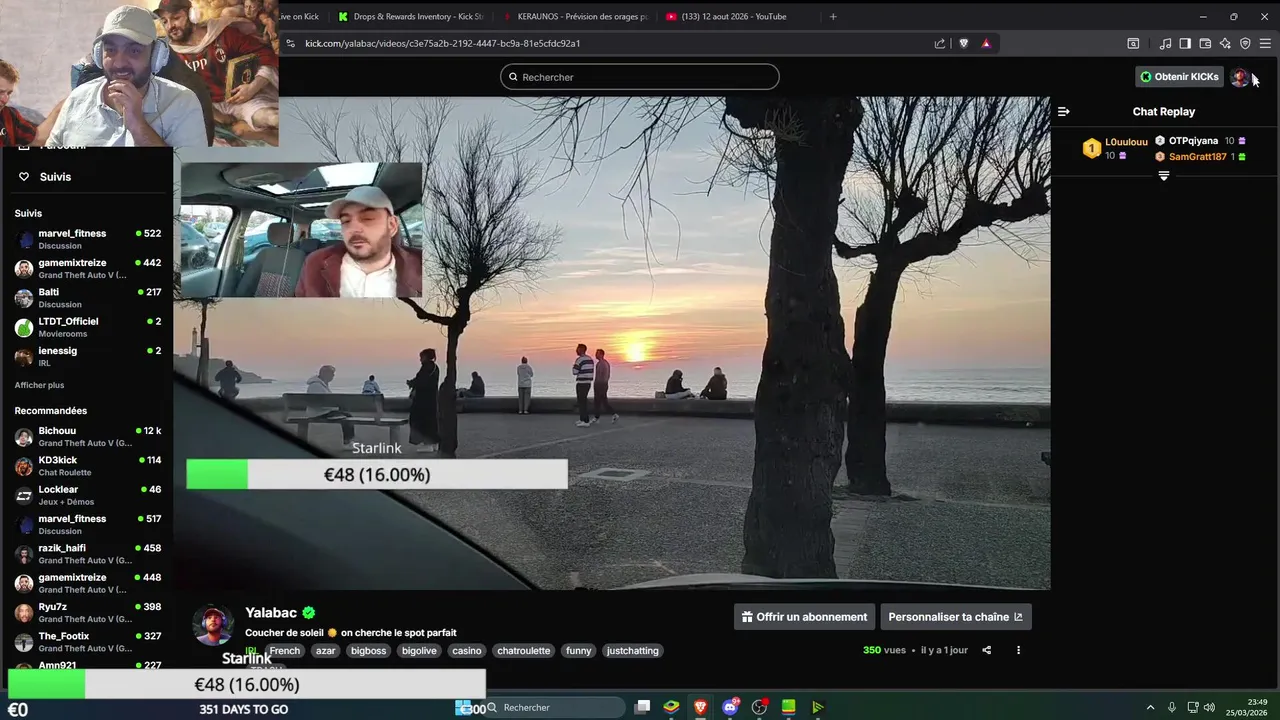The height and width of the screenshot is (720, 1280).
Task: Open recommended channel Bichouu
Action: pos(88,436)
